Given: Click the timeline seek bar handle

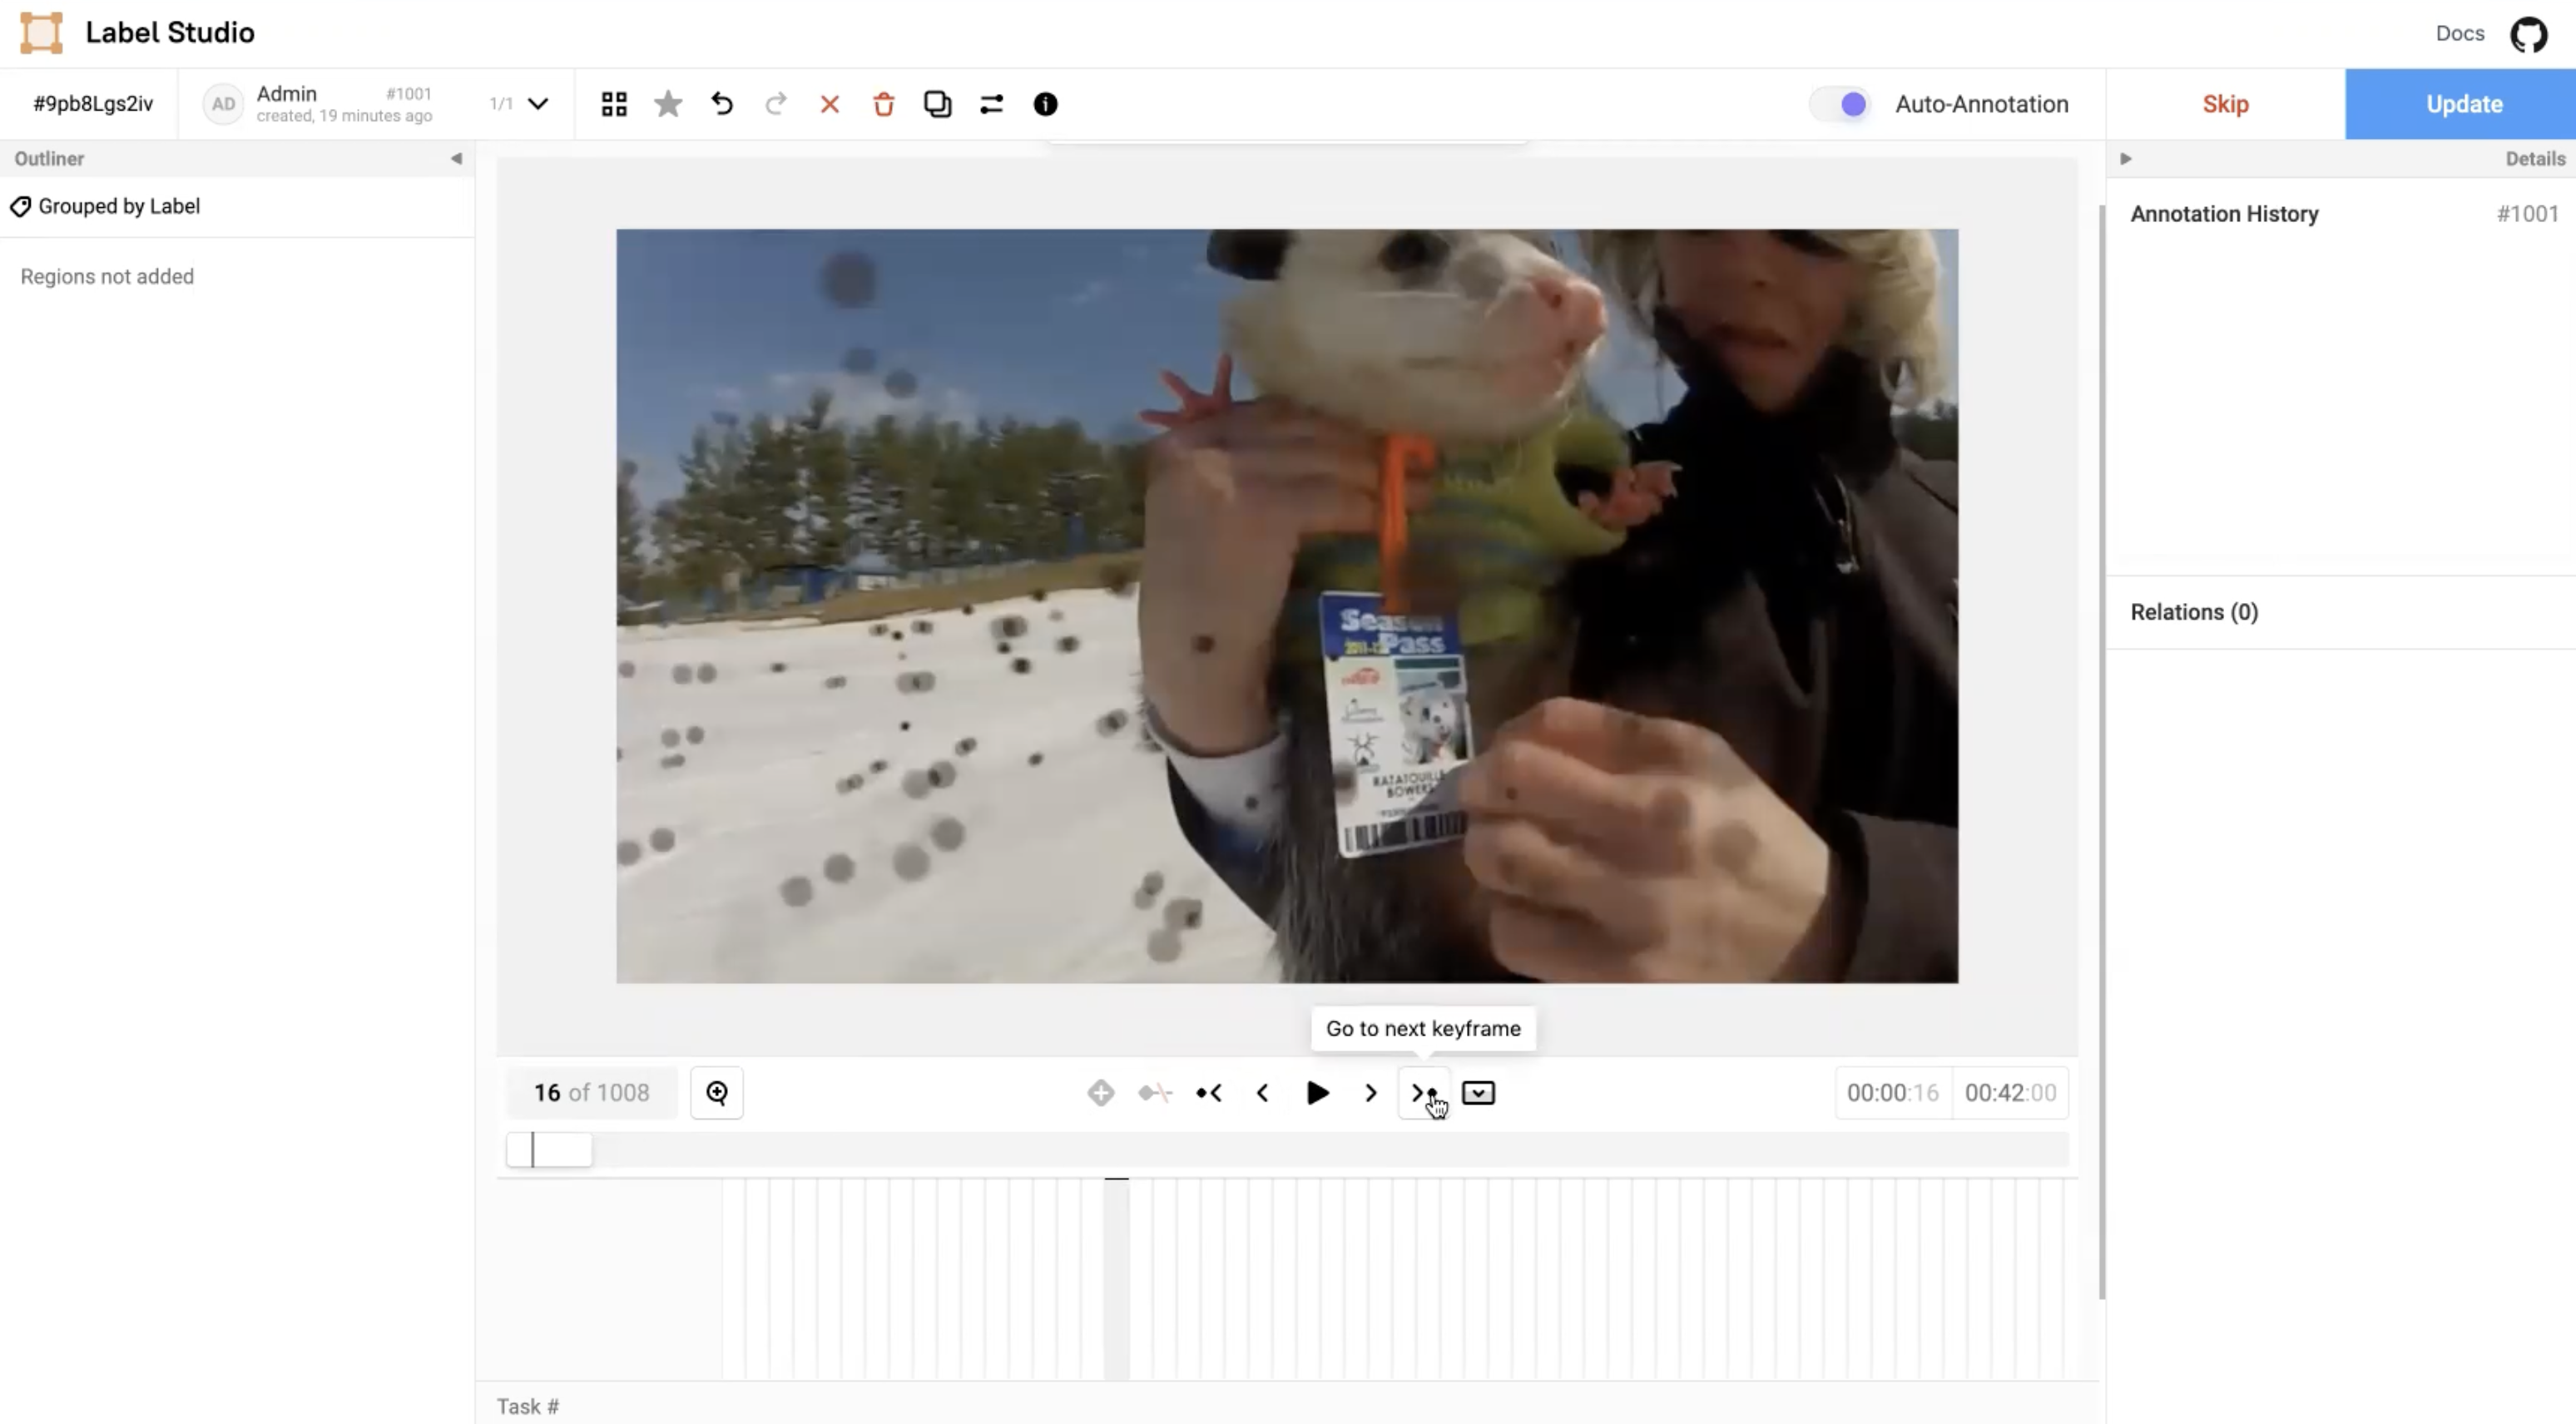Looking at the screenshot, I should [548, 1149].
